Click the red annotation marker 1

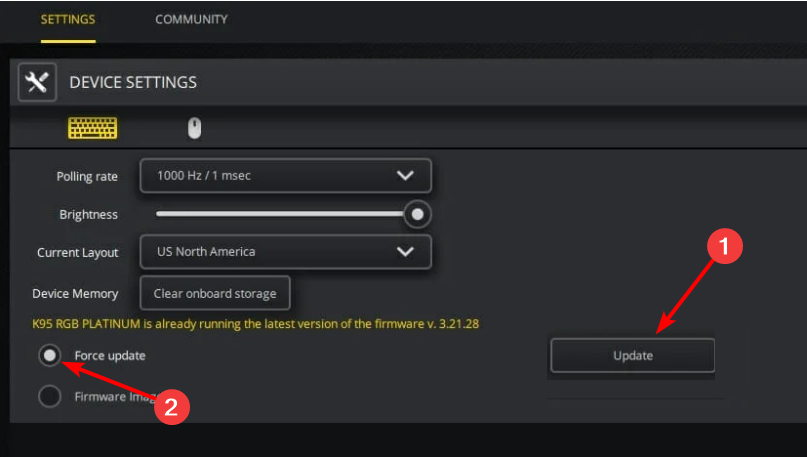point(725,246)
